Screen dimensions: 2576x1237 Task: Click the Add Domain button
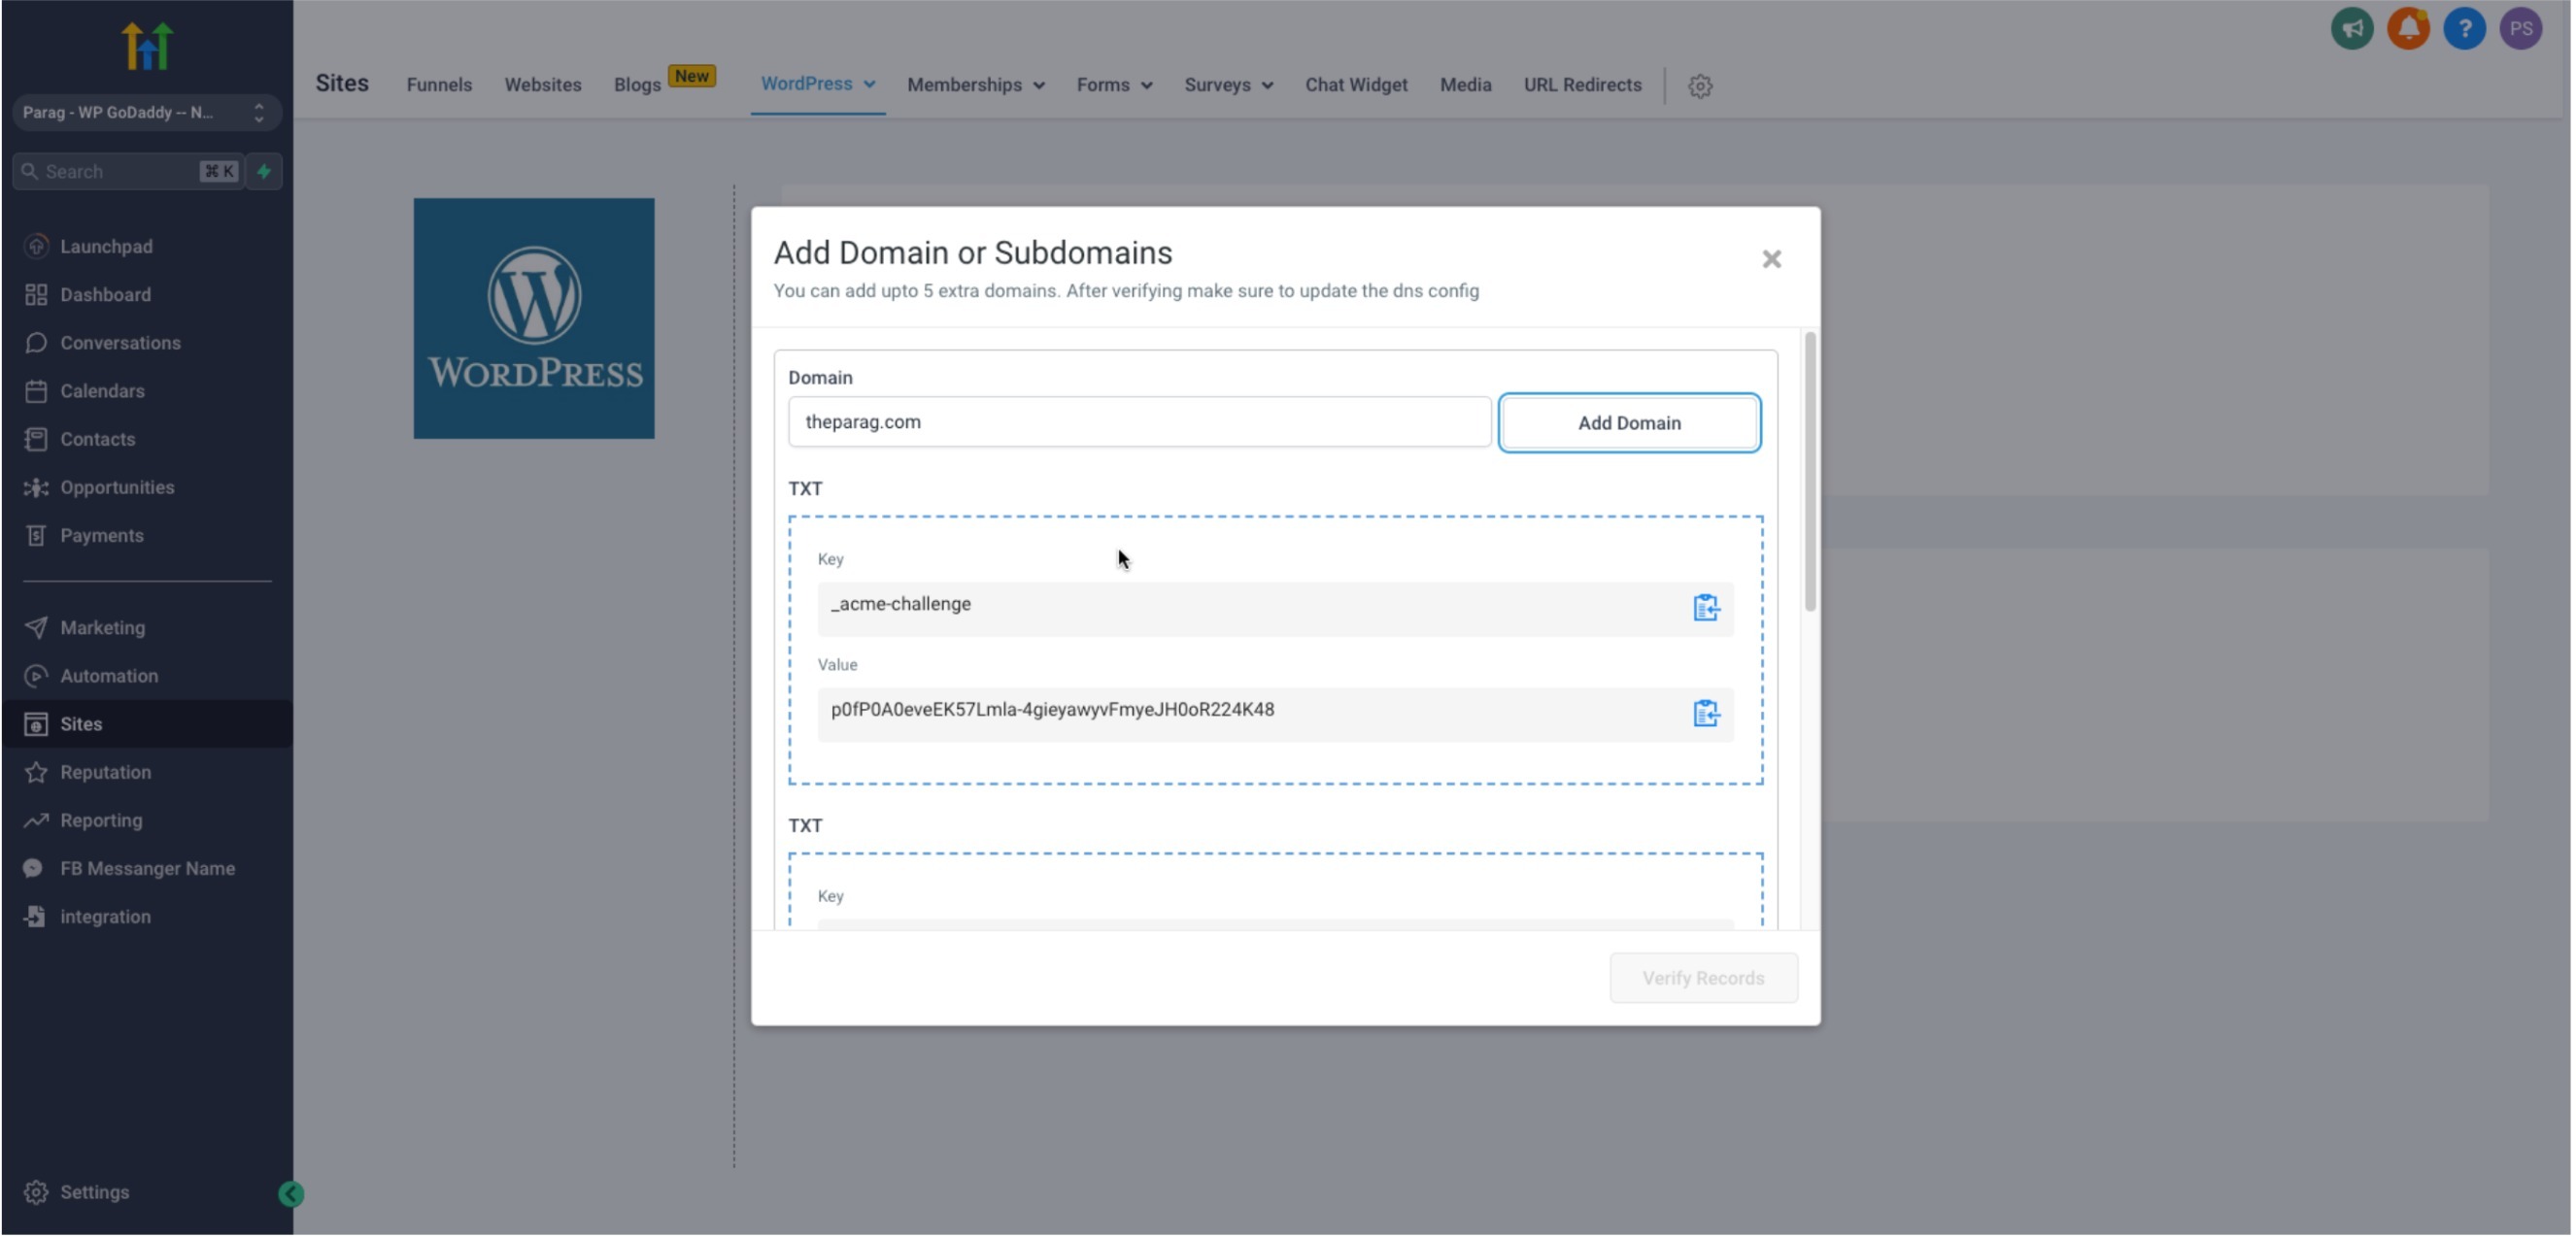tap(1628, 423)
